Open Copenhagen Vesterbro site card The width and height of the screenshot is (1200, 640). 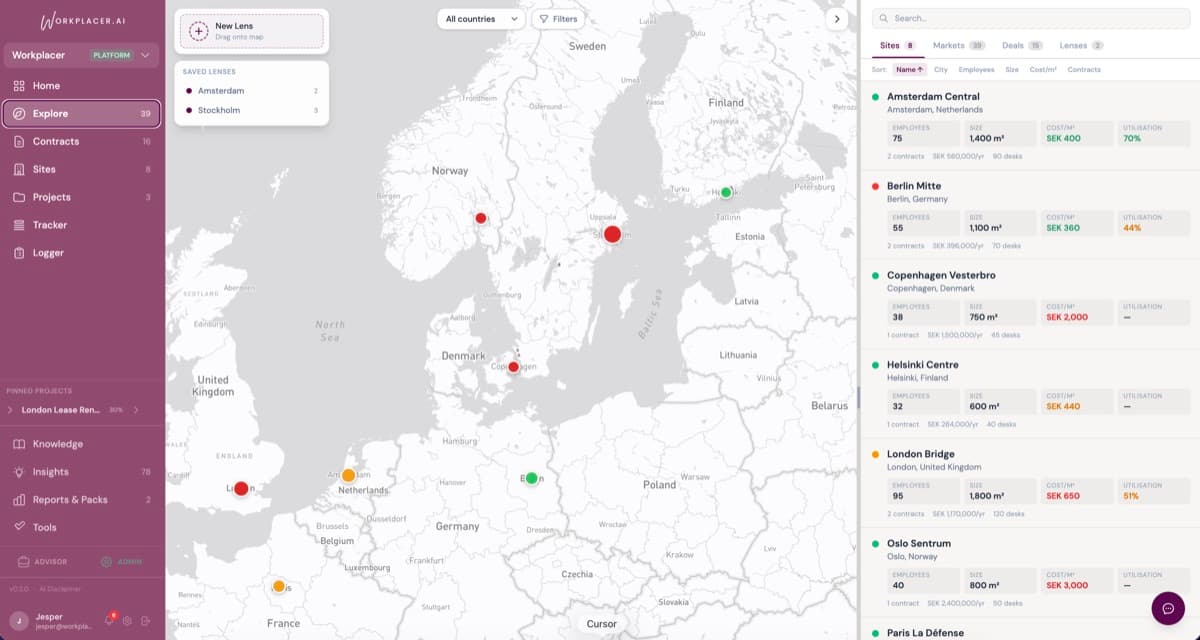click(x=1030, y=304)
